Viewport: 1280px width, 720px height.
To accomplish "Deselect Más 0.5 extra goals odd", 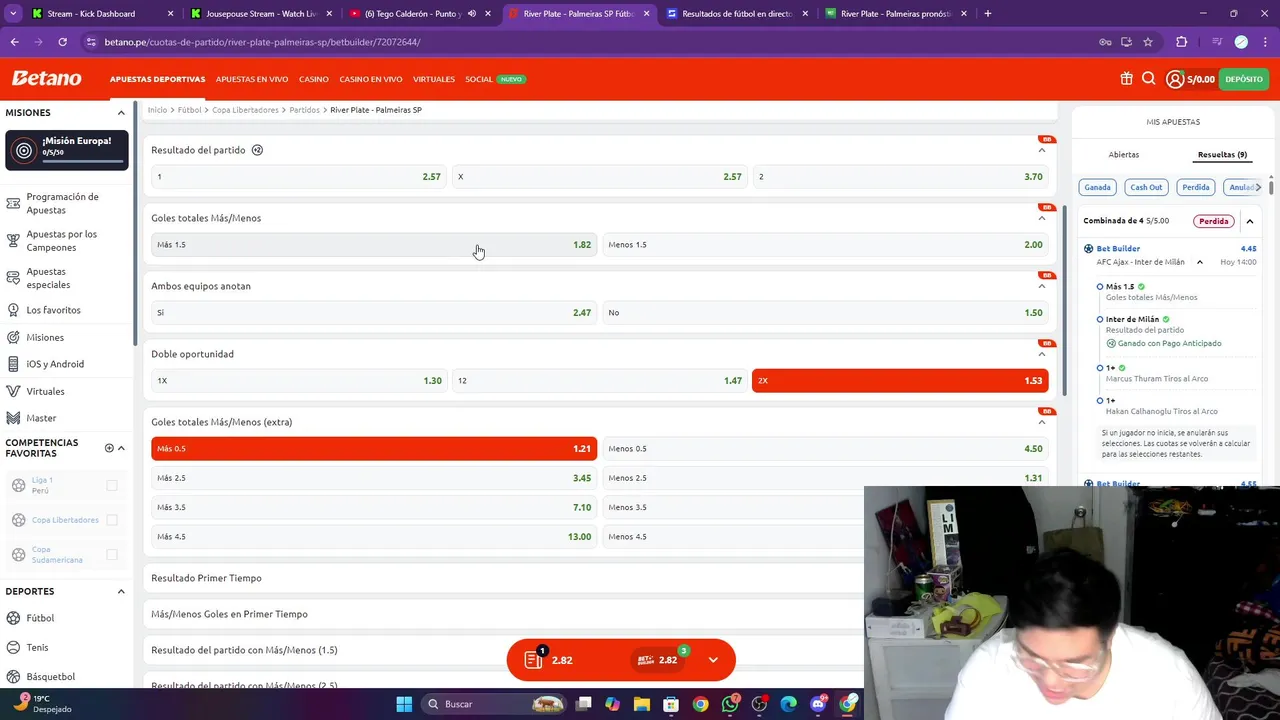I will click(374, 449).
